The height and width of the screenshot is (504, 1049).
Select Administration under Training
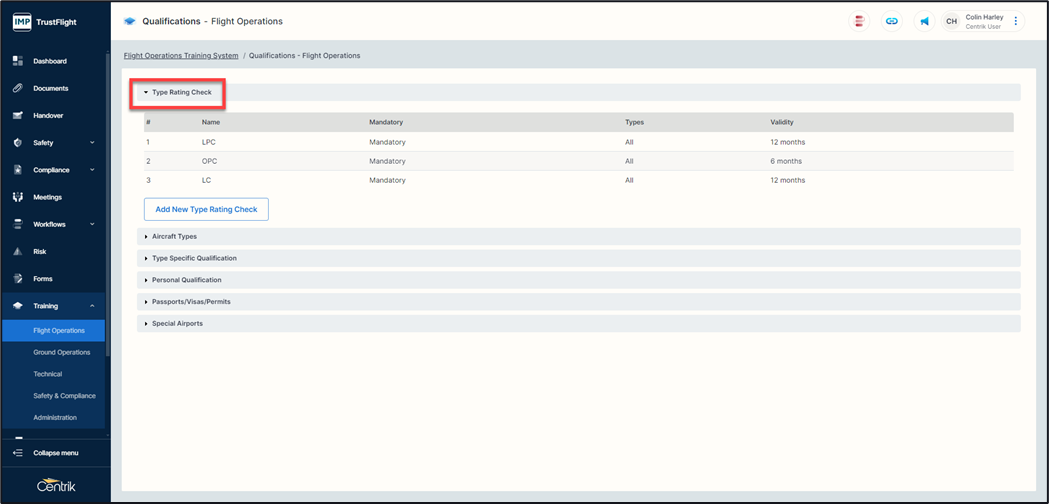coord(55,417)
